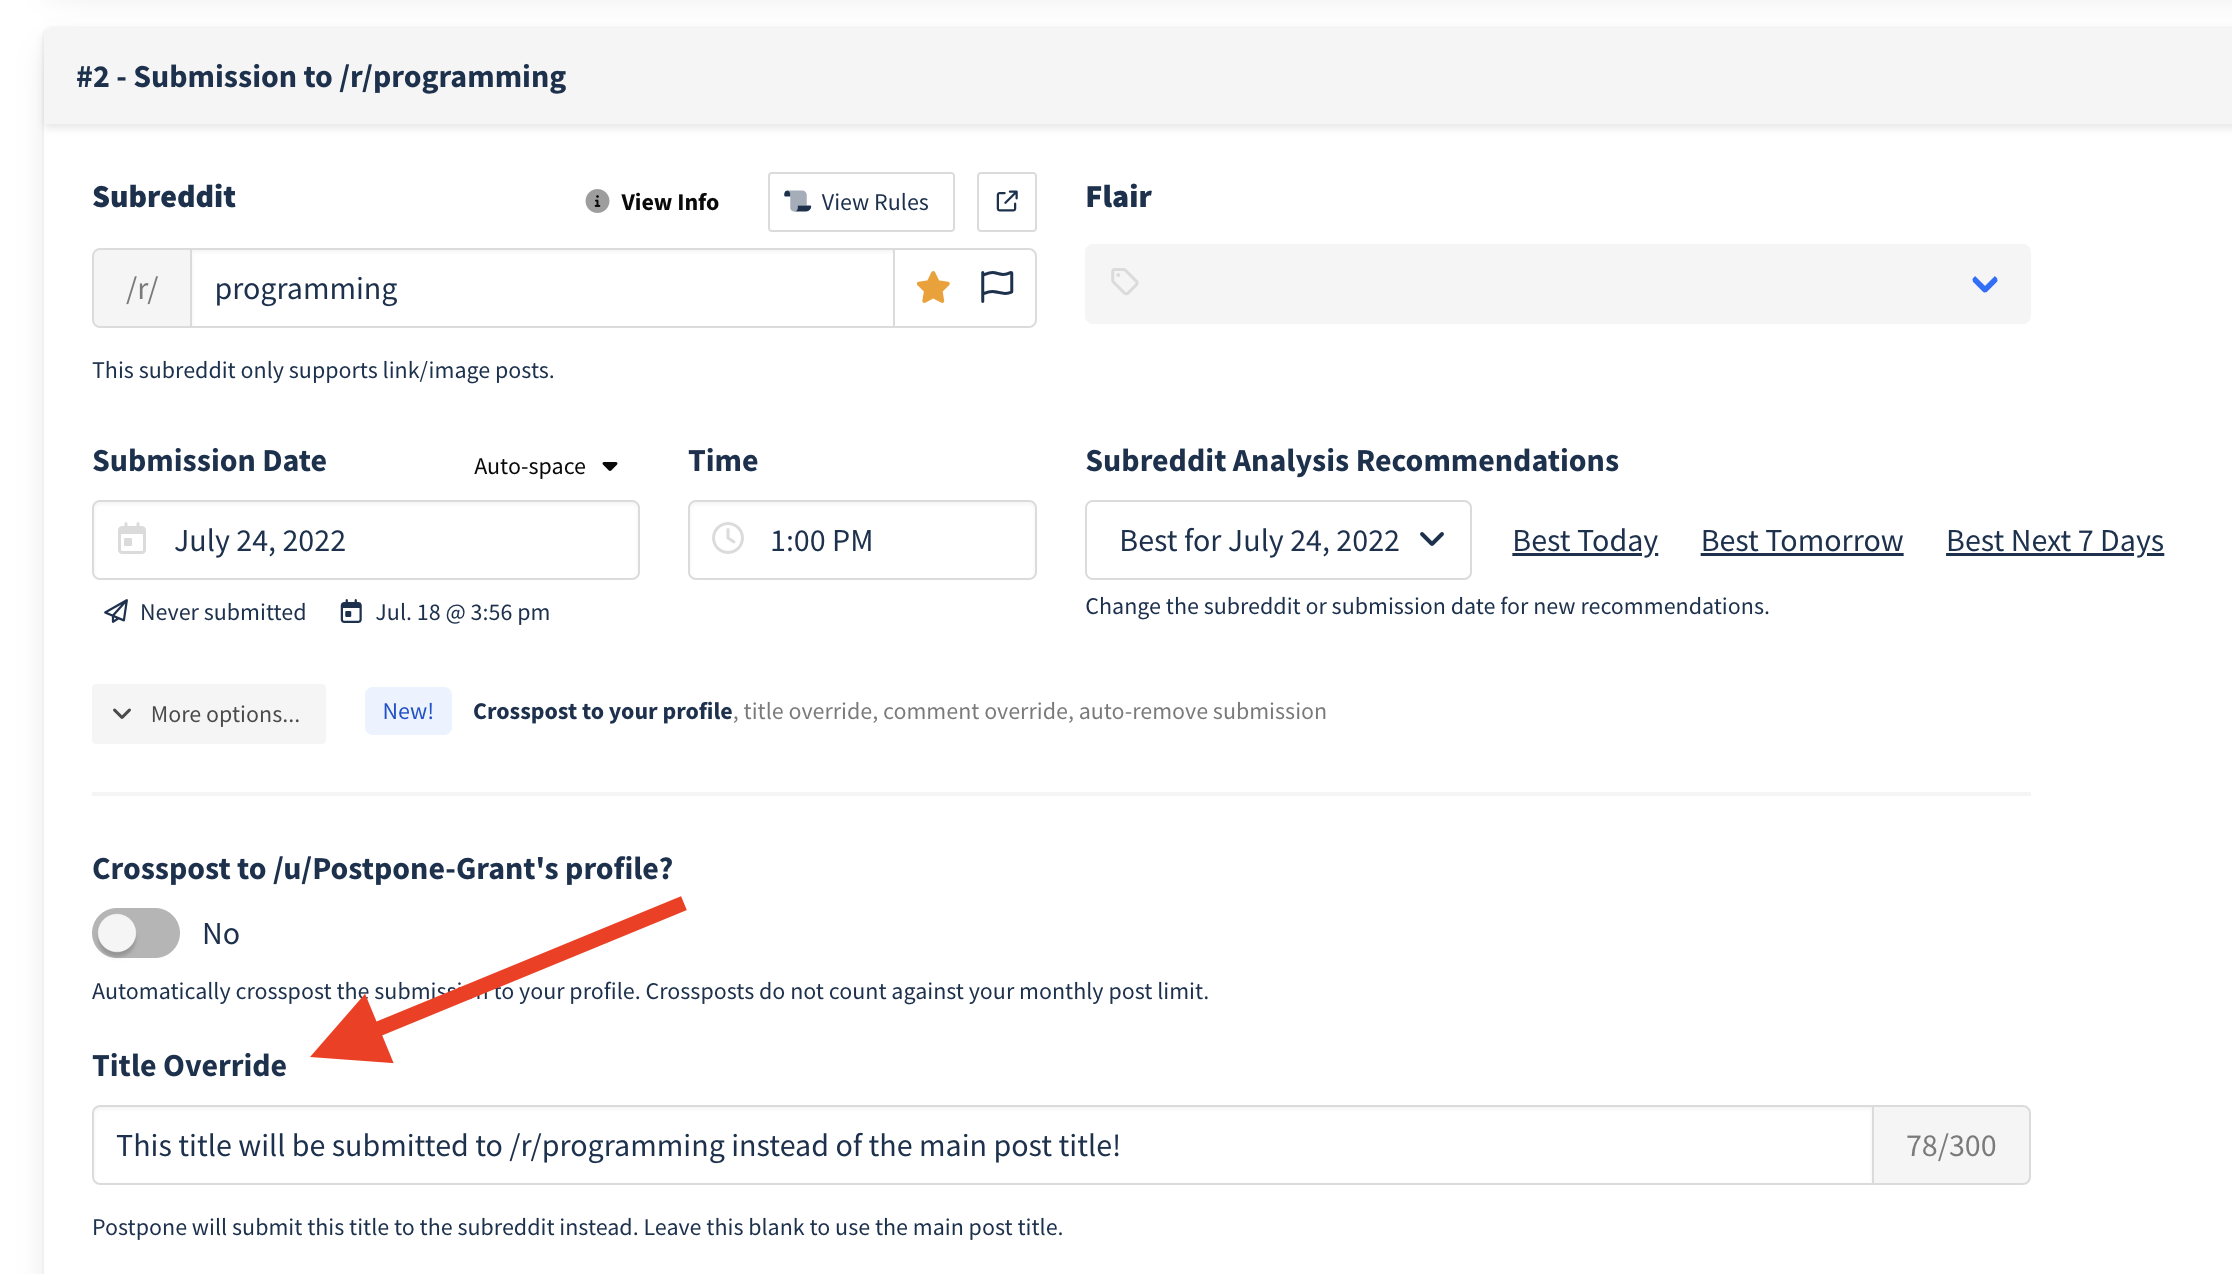Open the Flair dropdown
2232x1274 pixels.
1984,284
